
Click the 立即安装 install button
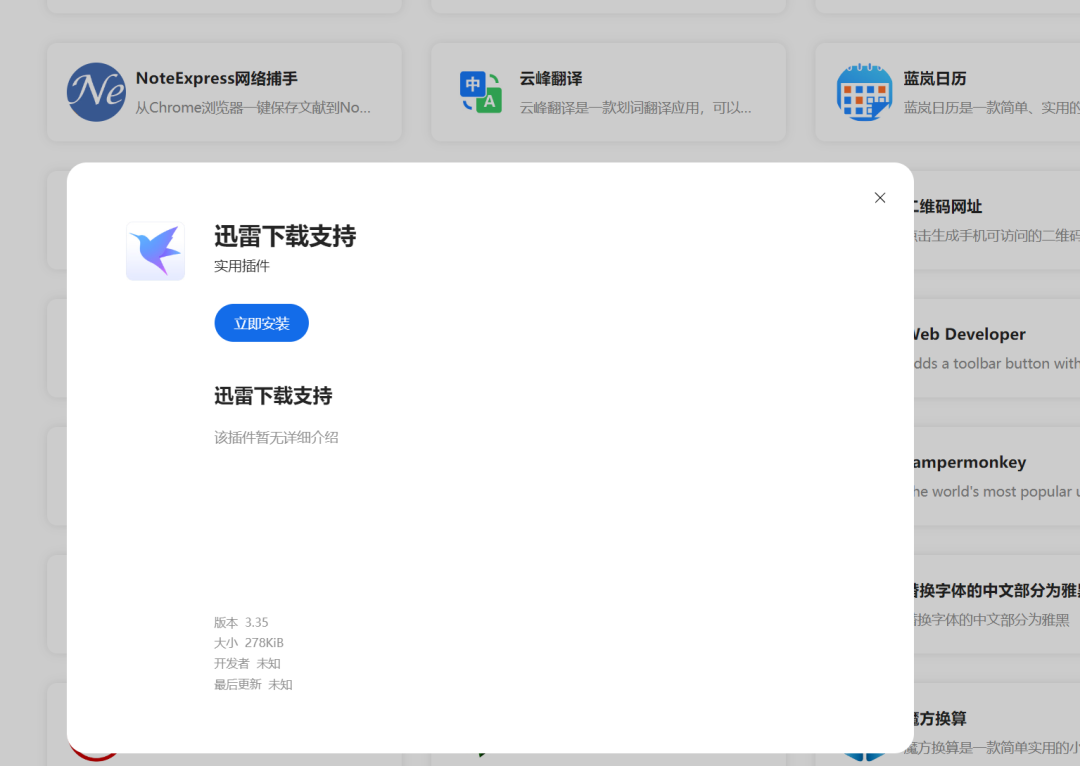click(x=261, y=323)
